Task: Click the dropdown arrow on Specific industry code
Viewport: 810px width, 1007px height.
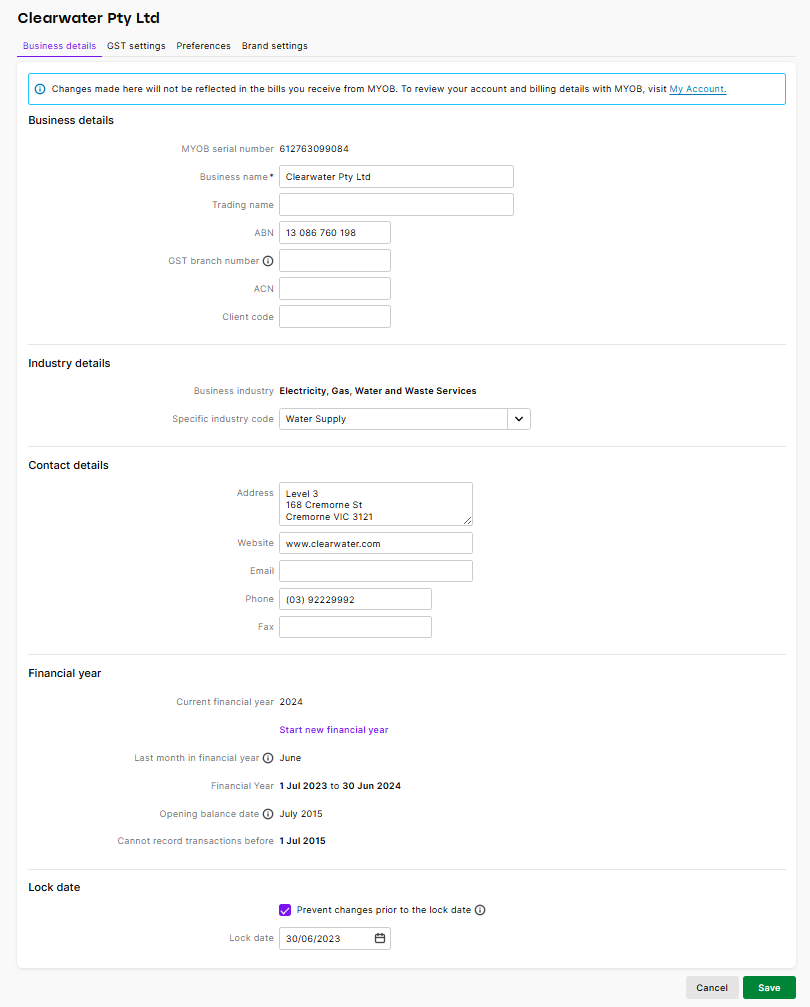Action: click(x=518, y=418)
